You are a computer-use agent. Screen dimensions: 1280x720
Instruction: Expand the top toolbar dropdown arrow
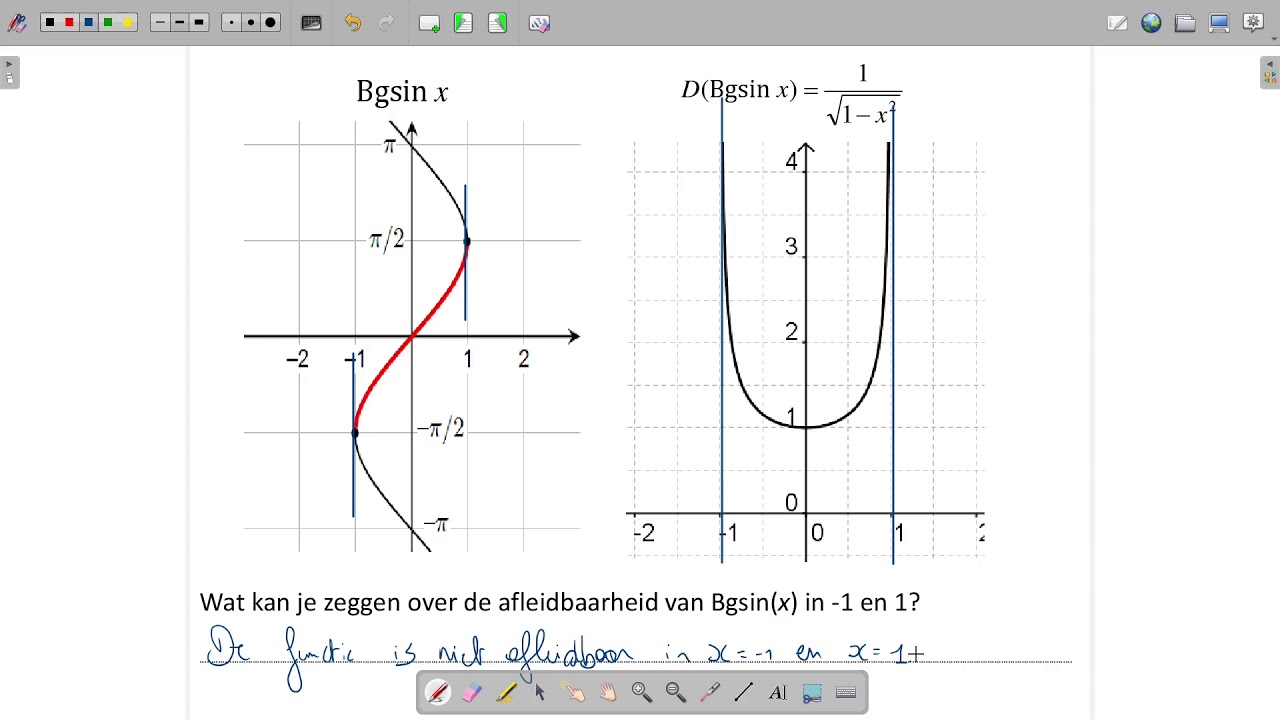1274,38
